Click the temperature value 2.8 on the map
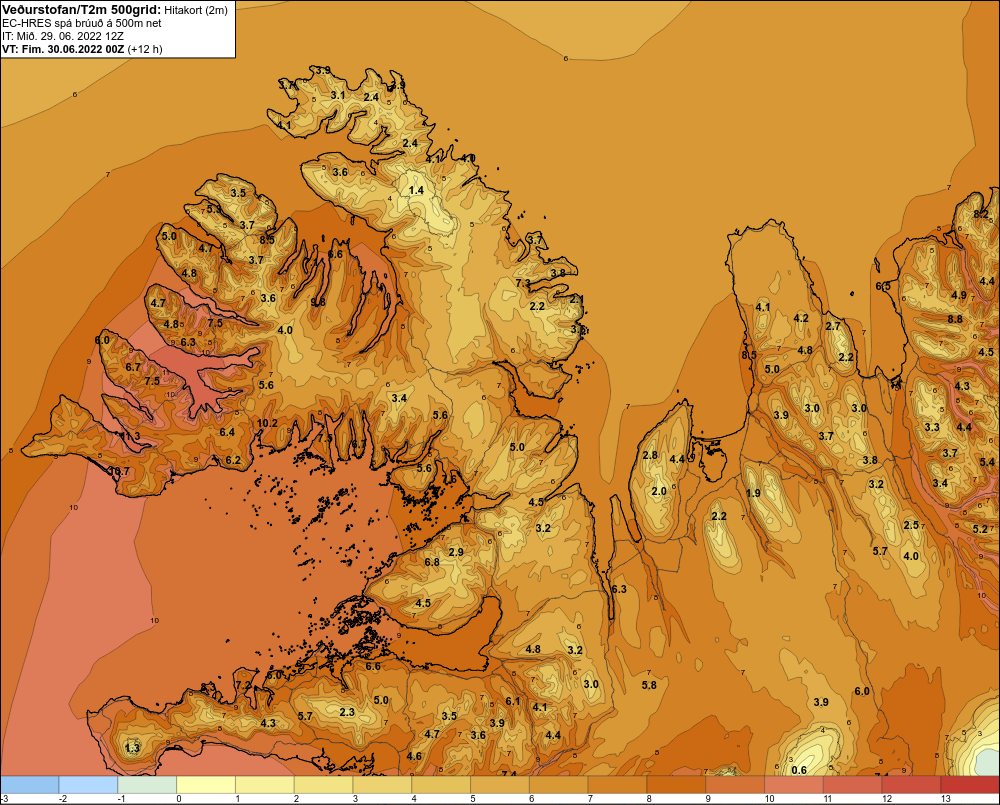Viewport: 1000px width, 805px height. click(650, 455)
